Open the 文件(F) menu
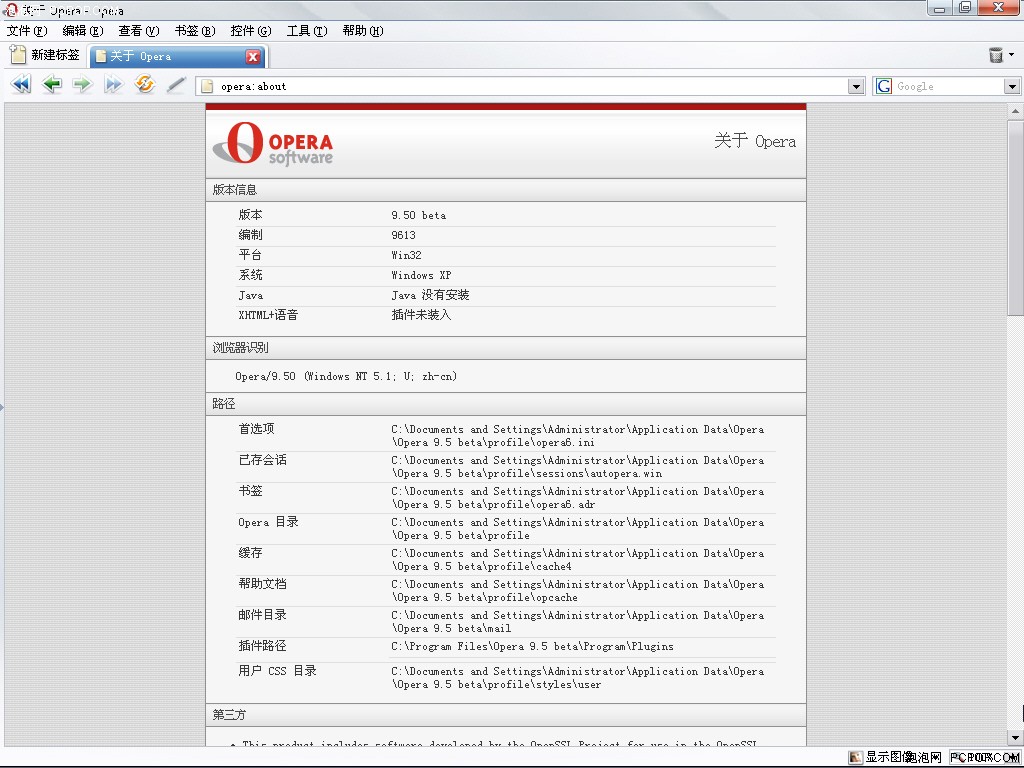 pyautogui.click(x=27, y=31)
